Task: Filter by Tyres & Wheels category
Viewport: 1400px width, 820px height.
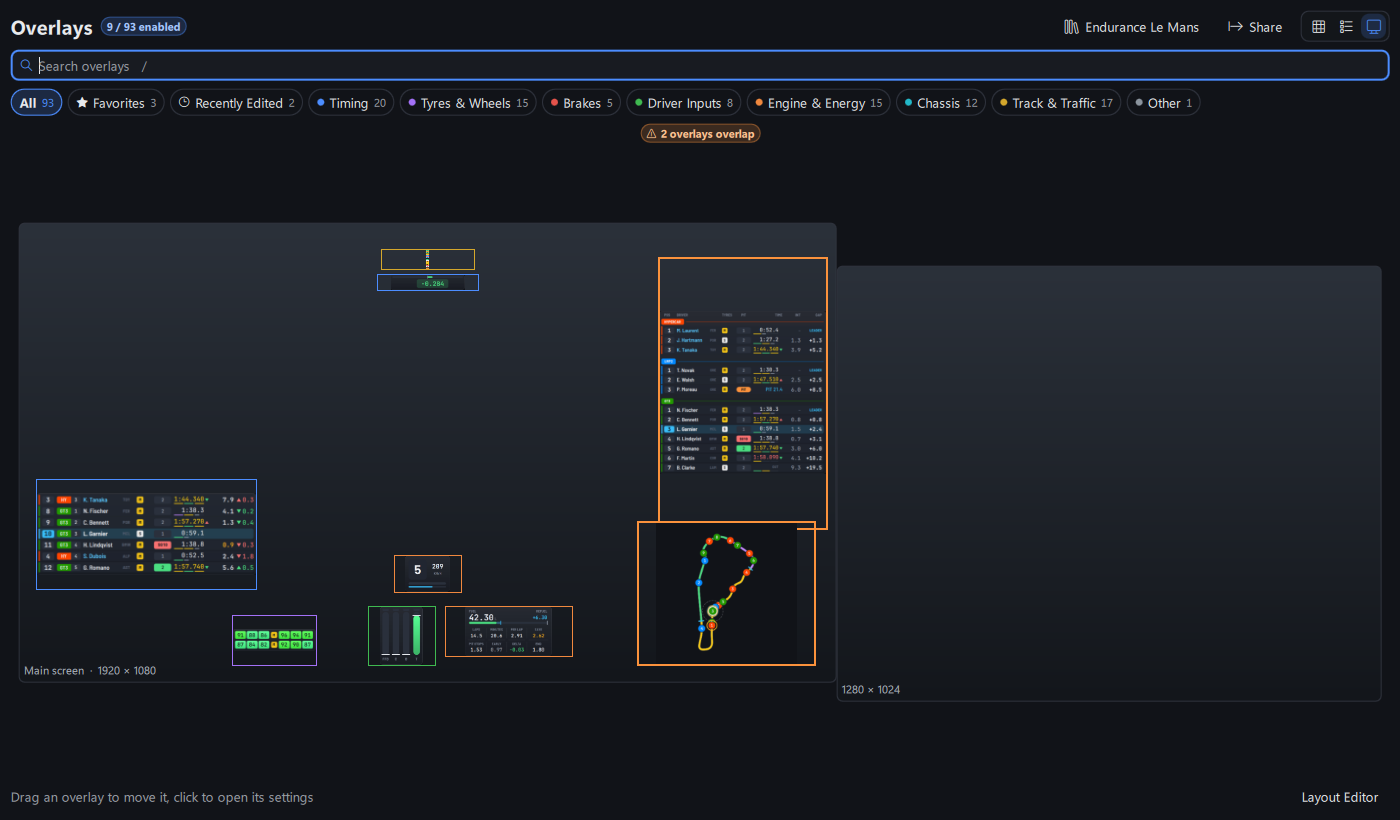Action: tap(468, 103)
